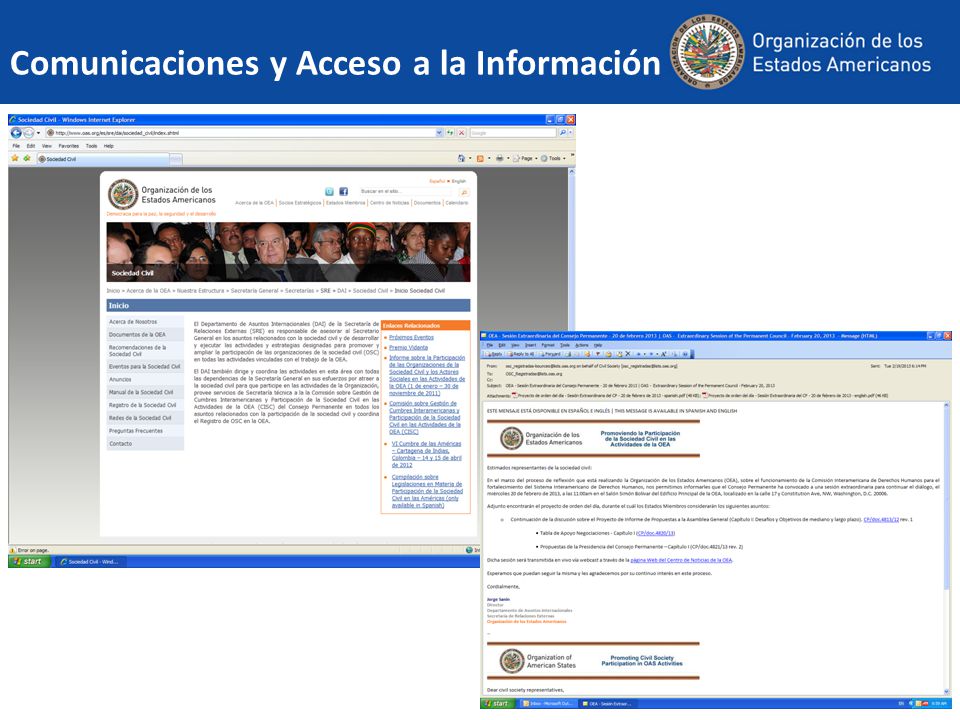Open the Estados Miembros nav link
This screenshot has height=720, width=960.
point(345,203)
